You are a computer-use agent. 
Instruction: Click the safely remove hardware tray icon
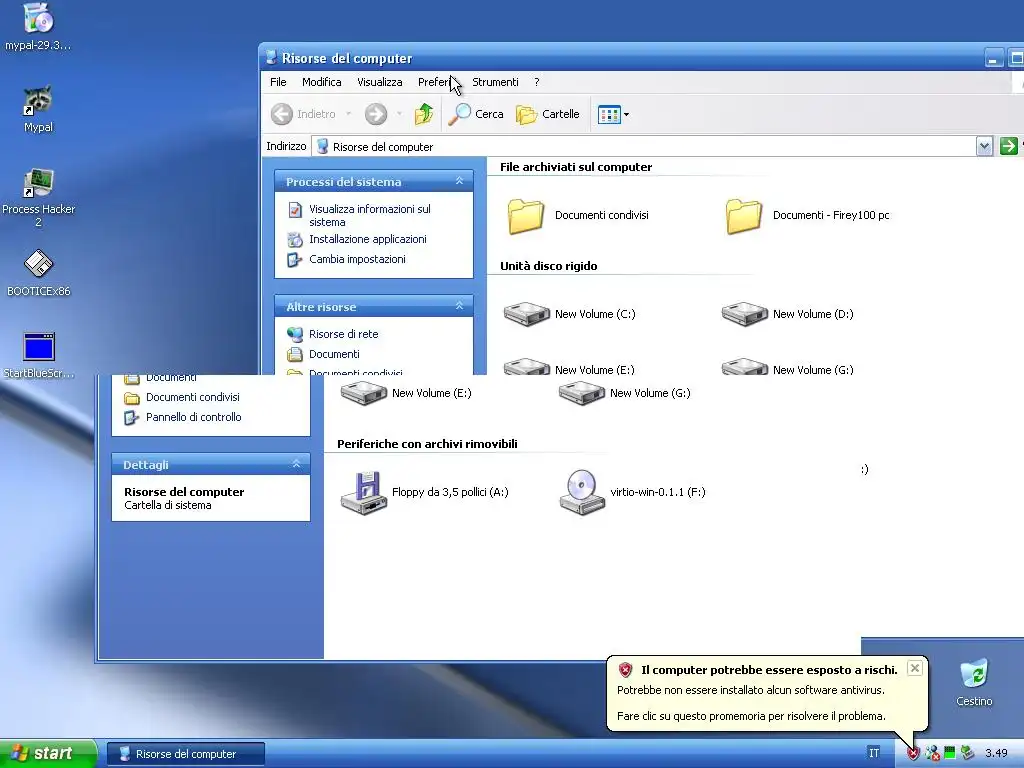pyautogui.click(x=967, y=753)
